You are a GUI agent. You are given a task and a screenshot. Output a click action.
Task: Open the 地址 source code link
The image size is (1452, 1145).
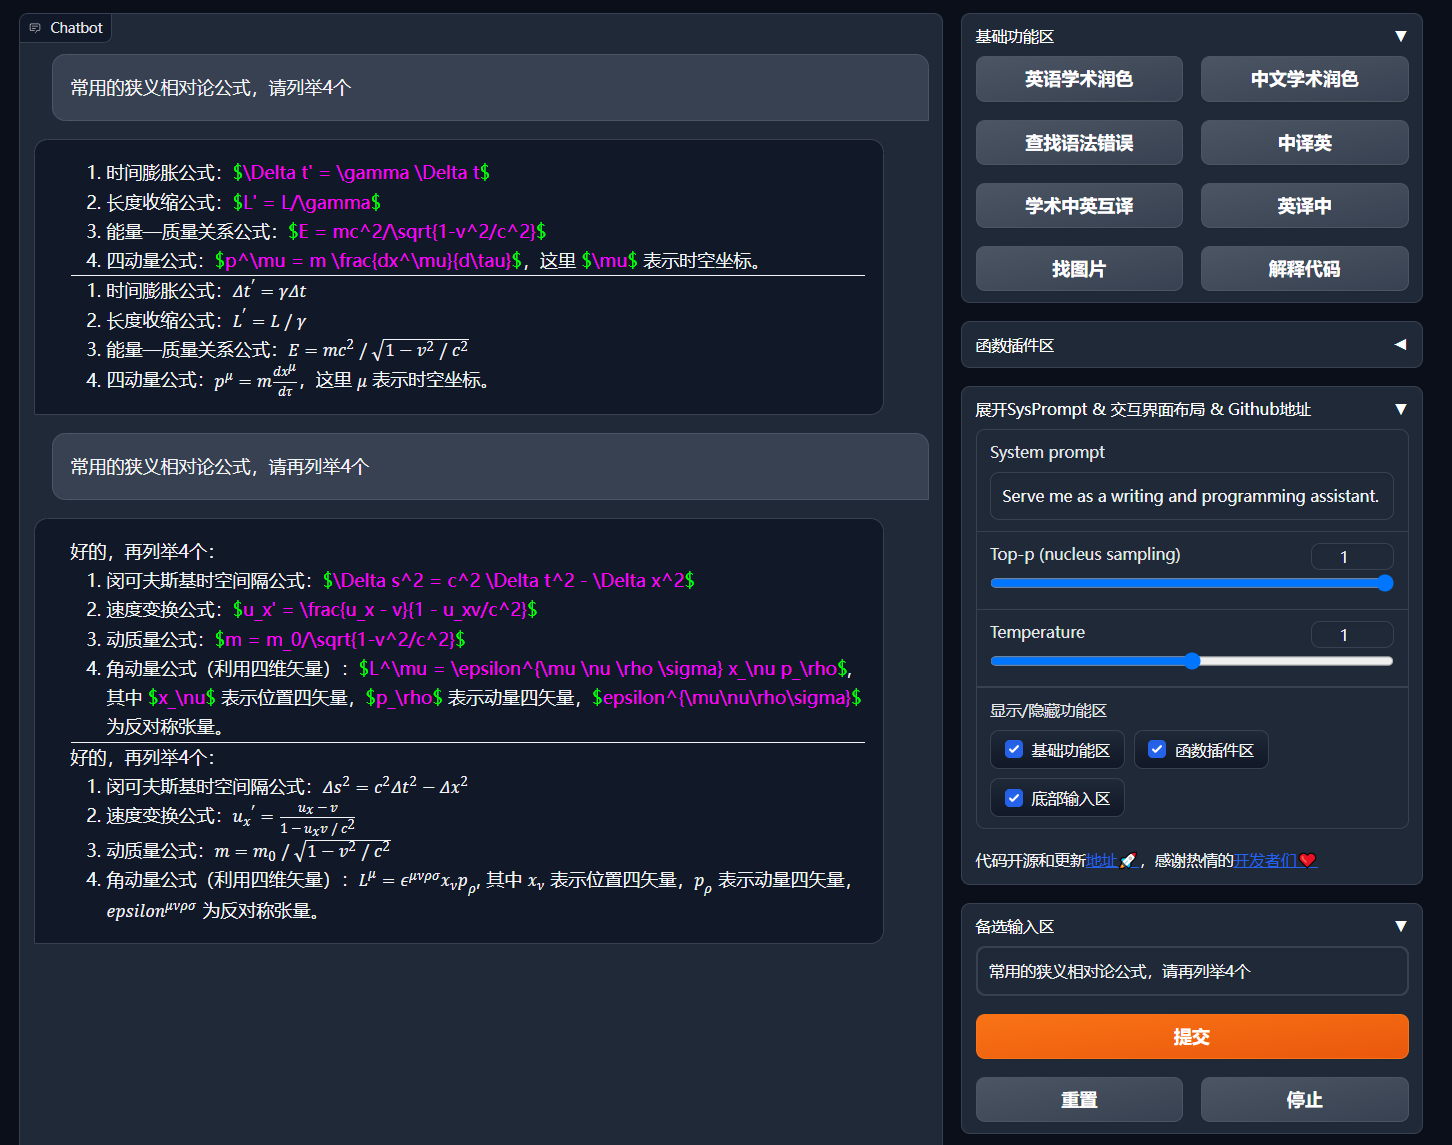click(1101, 860)
